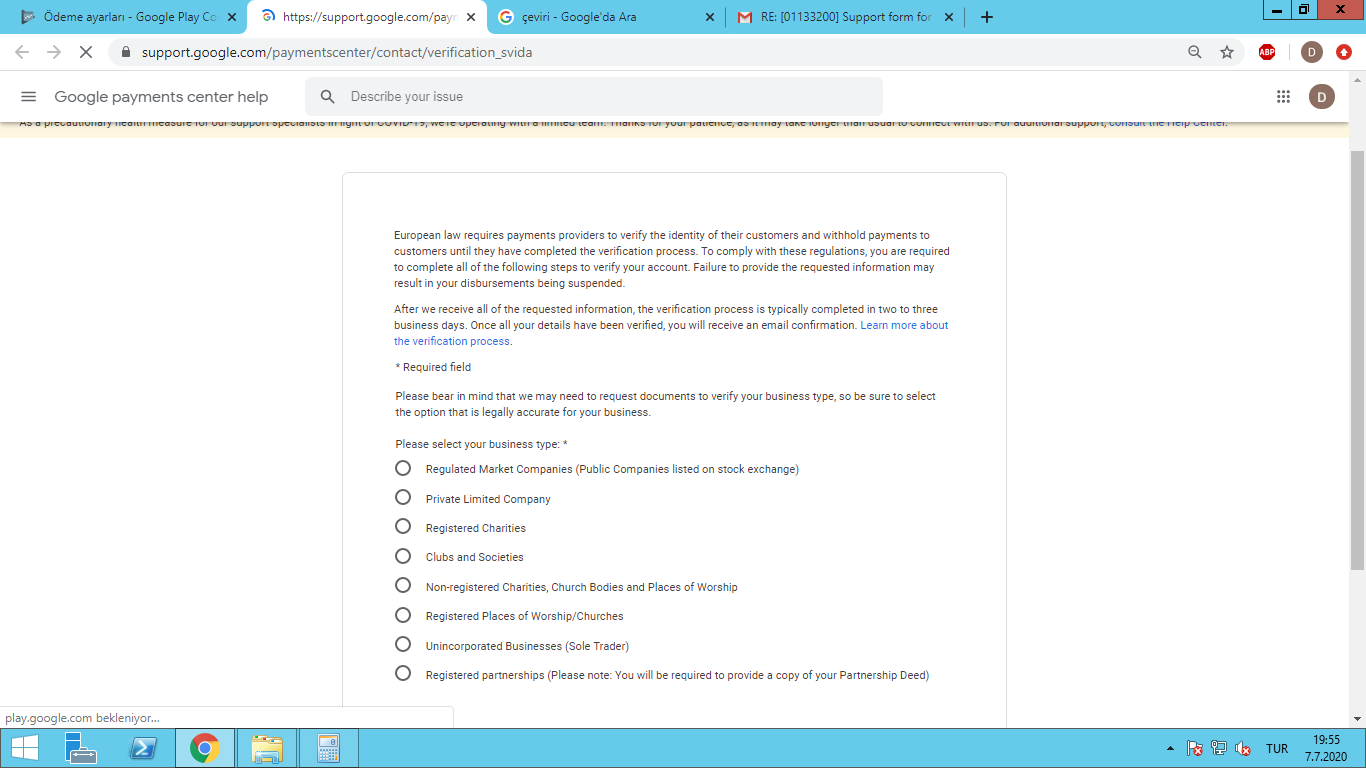Choose Clubs and Societies option
Viewport: 1366px width, 768px height.
(x=403, y=556)
